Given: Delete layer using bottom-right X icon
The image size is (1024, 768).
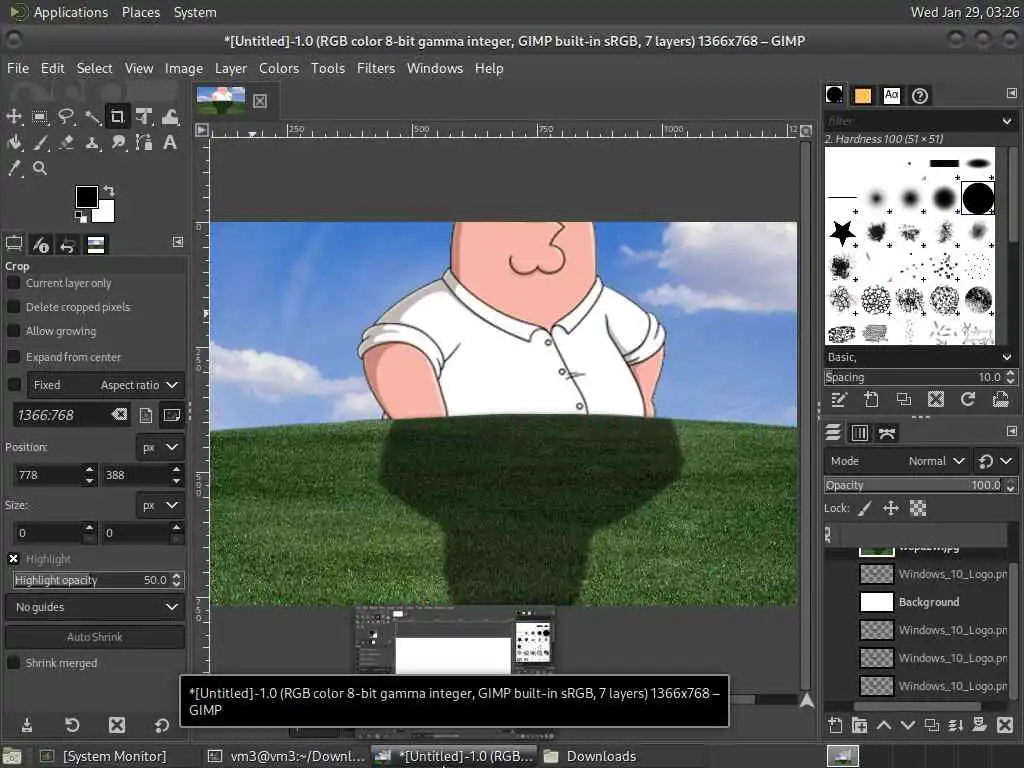Looking at the screenshot, I should pos(1005,725).
